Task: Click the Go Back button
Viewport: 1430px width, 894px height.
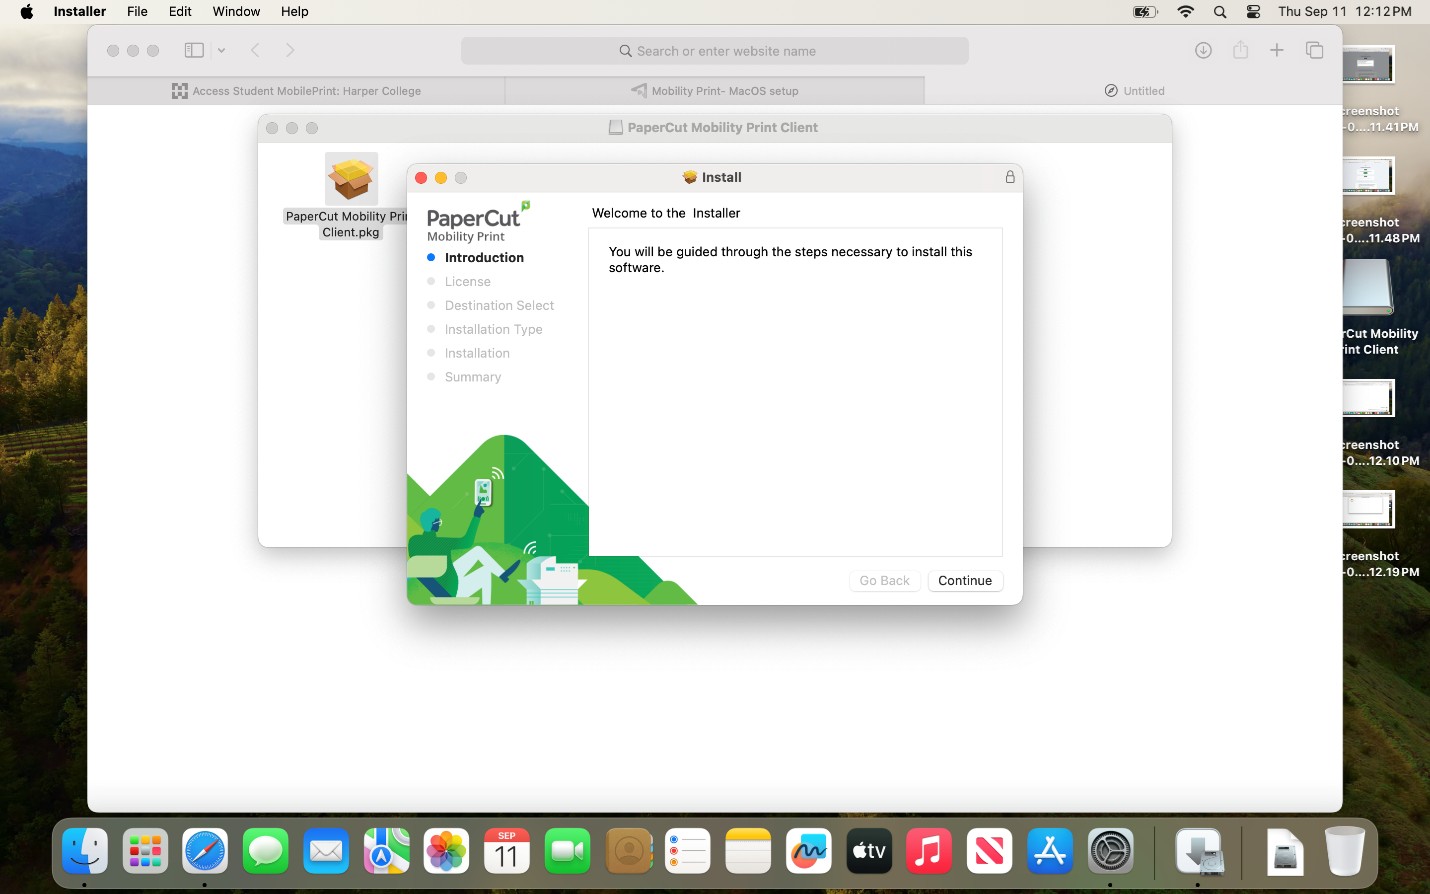Action: pyautogui.click(x=884, y=581)
